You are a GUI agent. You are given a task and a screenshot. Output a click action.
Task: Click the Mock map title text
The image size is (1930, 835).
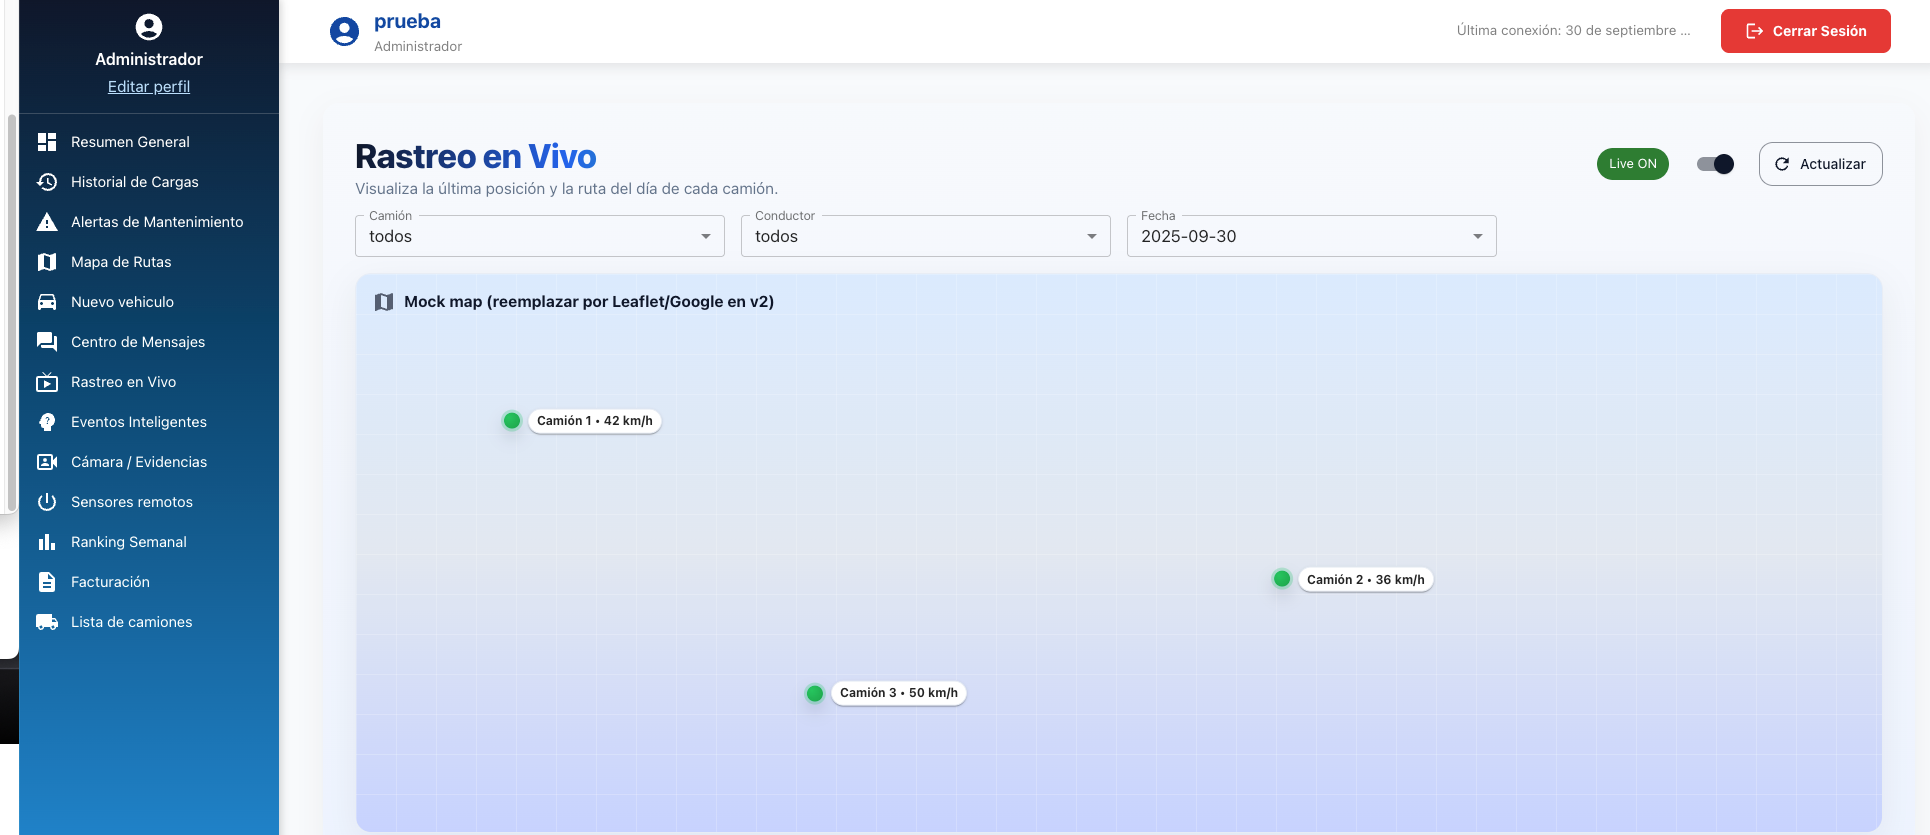point(589,302)
